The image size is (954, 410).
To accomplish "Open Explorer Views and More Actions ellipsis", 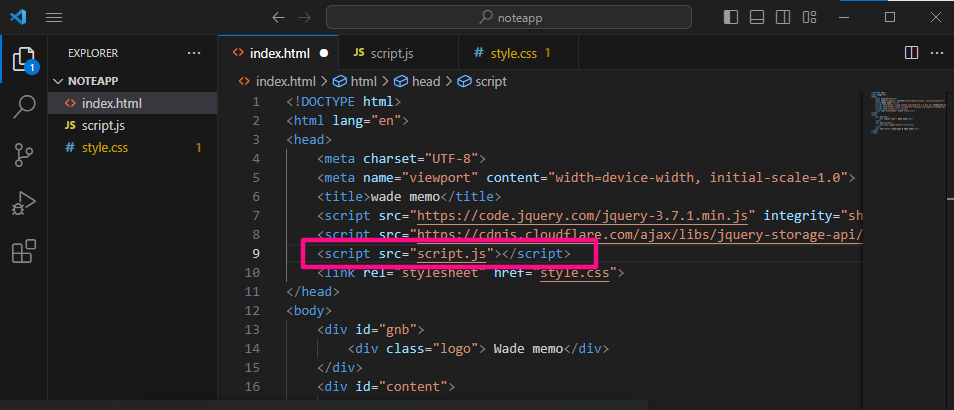I will (194, 54).
